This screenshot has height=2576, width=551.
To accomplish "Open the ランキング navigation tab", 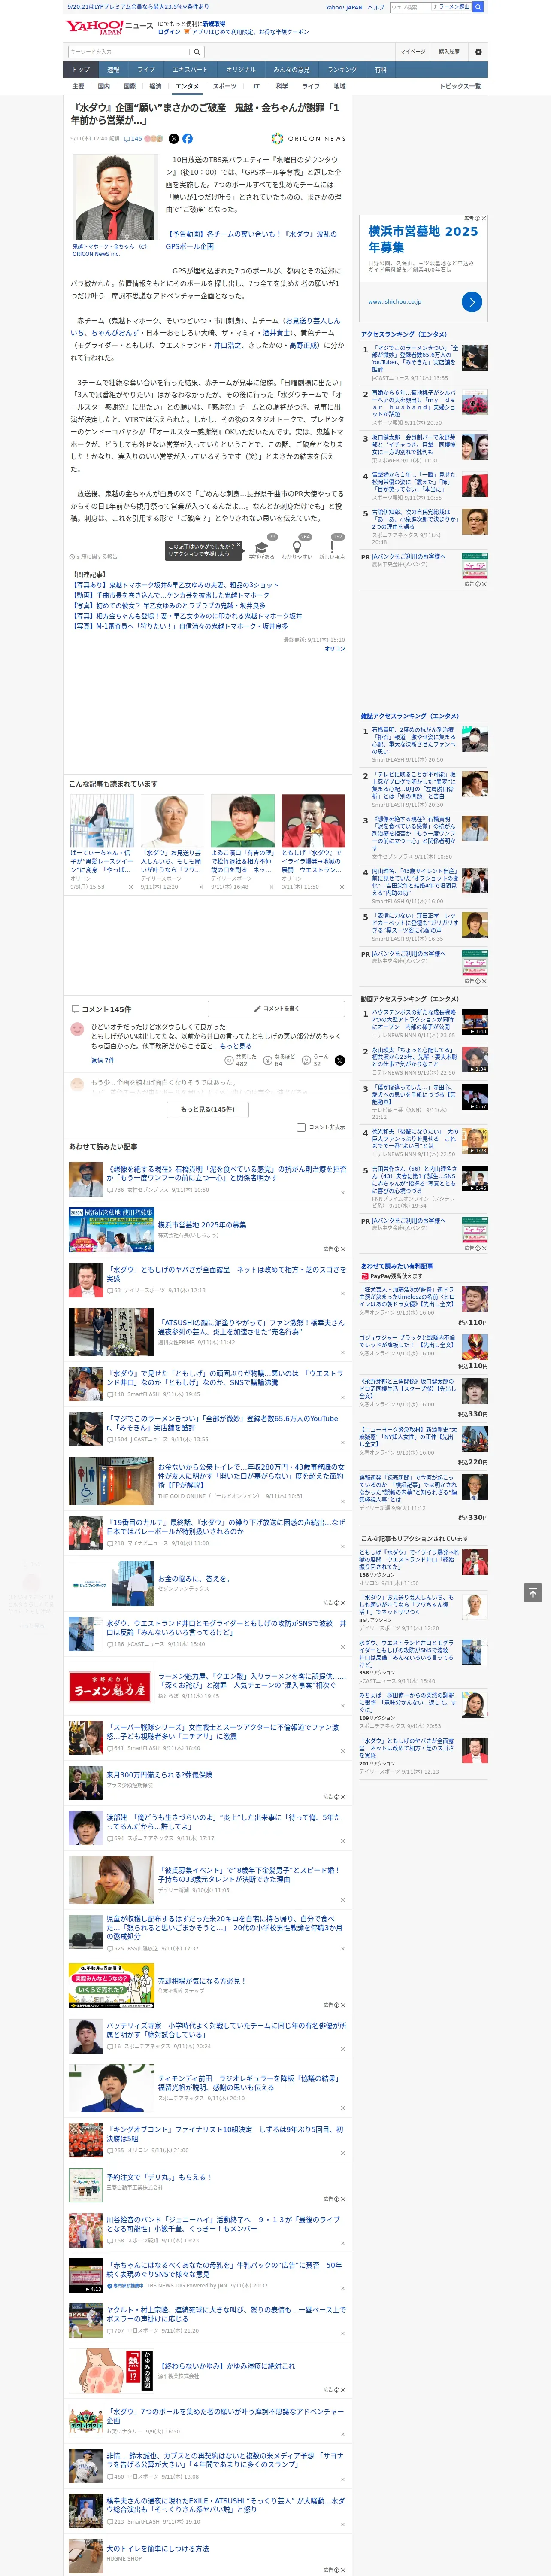I will (342, 70).
